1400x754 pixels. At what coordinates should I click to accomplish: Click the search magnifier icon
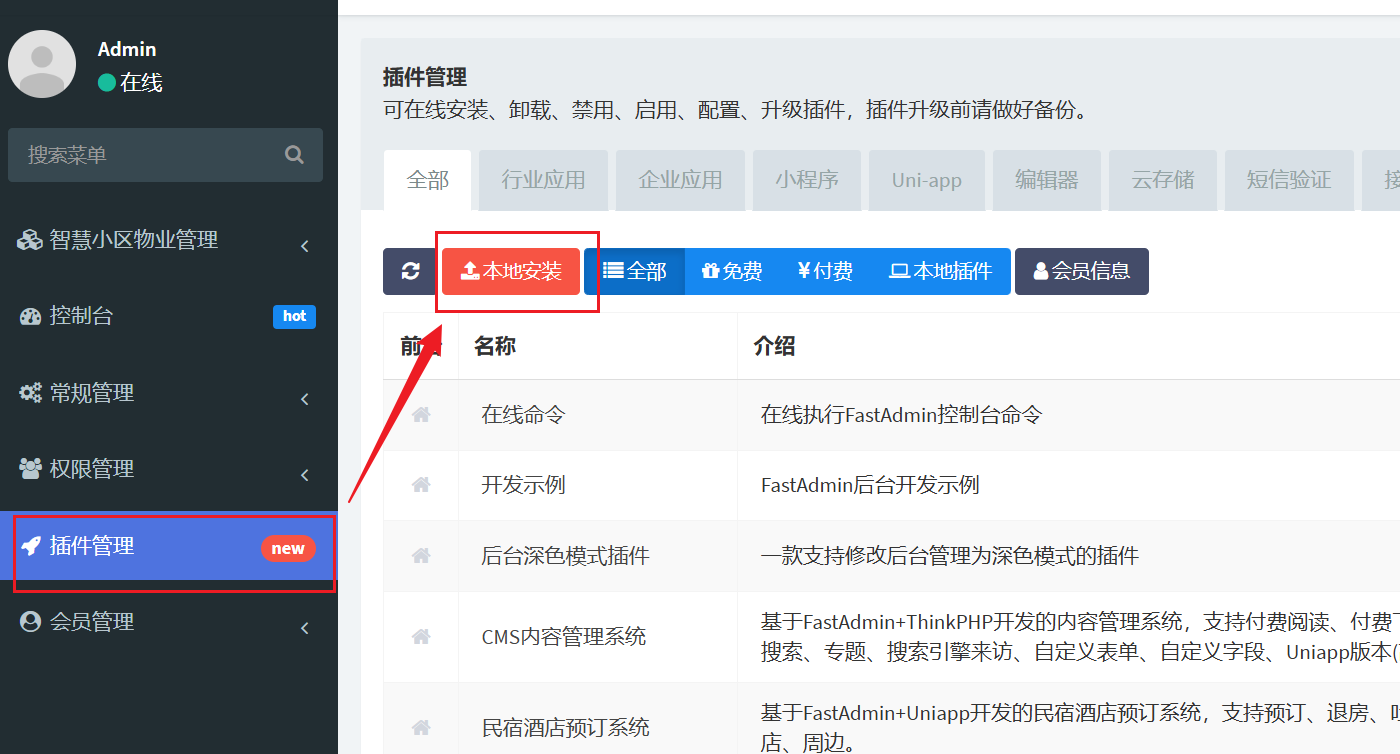[x=294, y=155]
